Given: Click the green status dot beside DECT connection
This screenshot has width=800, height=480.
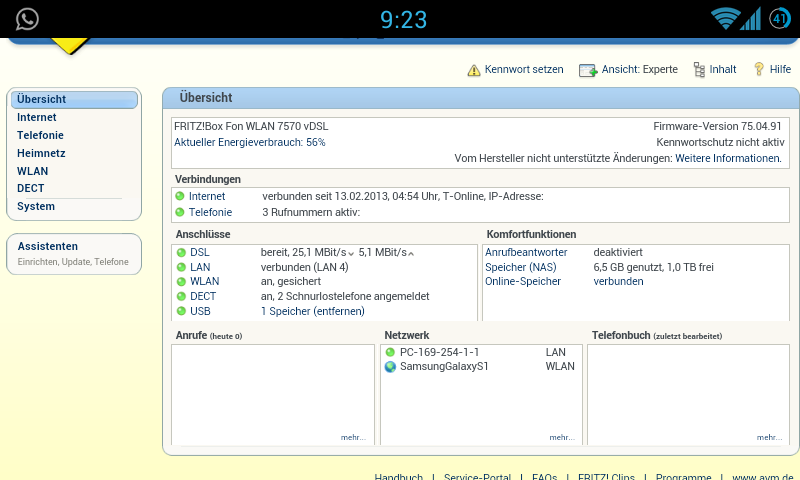Looking at the screenshot, I should point(181,296).
